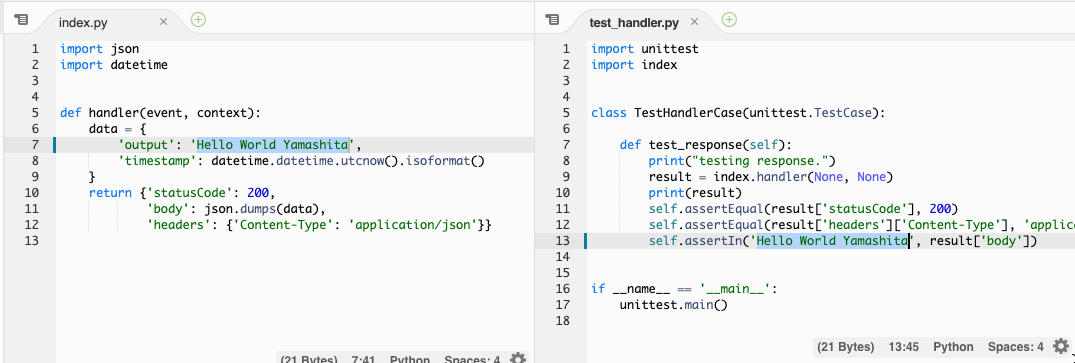Click the 'output' key in index.py
The width and height of the screenshot is (1075, 363).
[146, 145]
